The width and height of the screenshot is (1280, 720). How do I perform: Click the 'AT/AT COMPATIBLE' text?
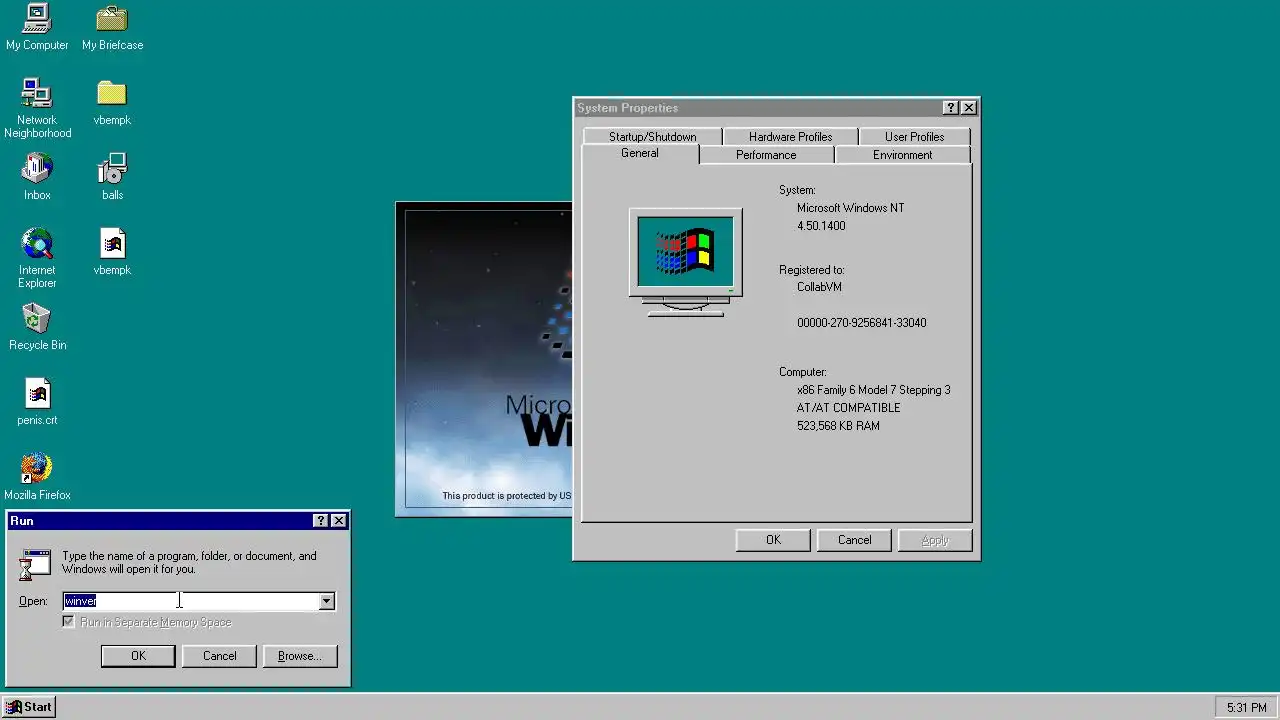coord(848,408)
